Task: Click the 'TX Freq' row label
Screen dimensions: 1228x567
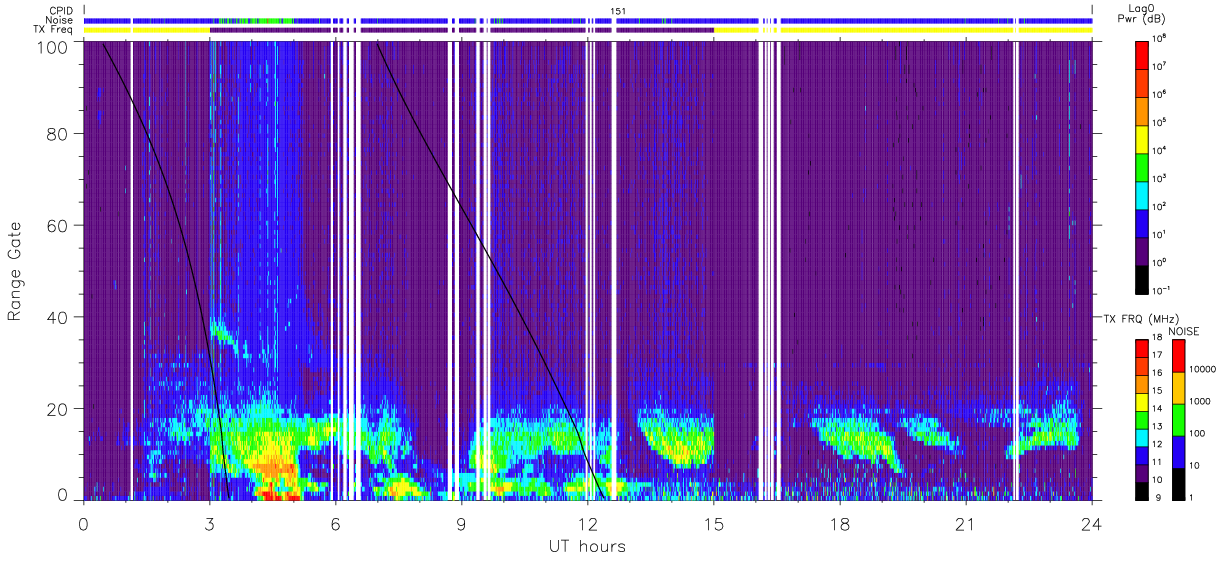Action: (54, 30)
